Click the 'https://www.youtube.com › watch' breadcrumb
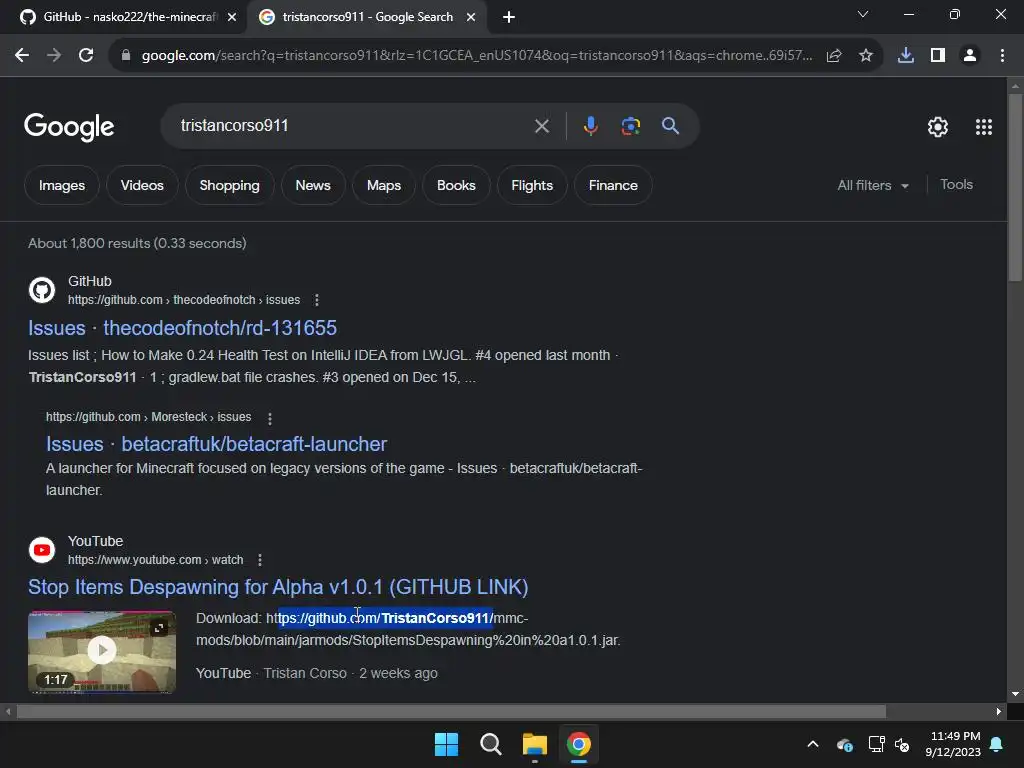Viewport: 1024px width, 768px height. click(155, 560)
